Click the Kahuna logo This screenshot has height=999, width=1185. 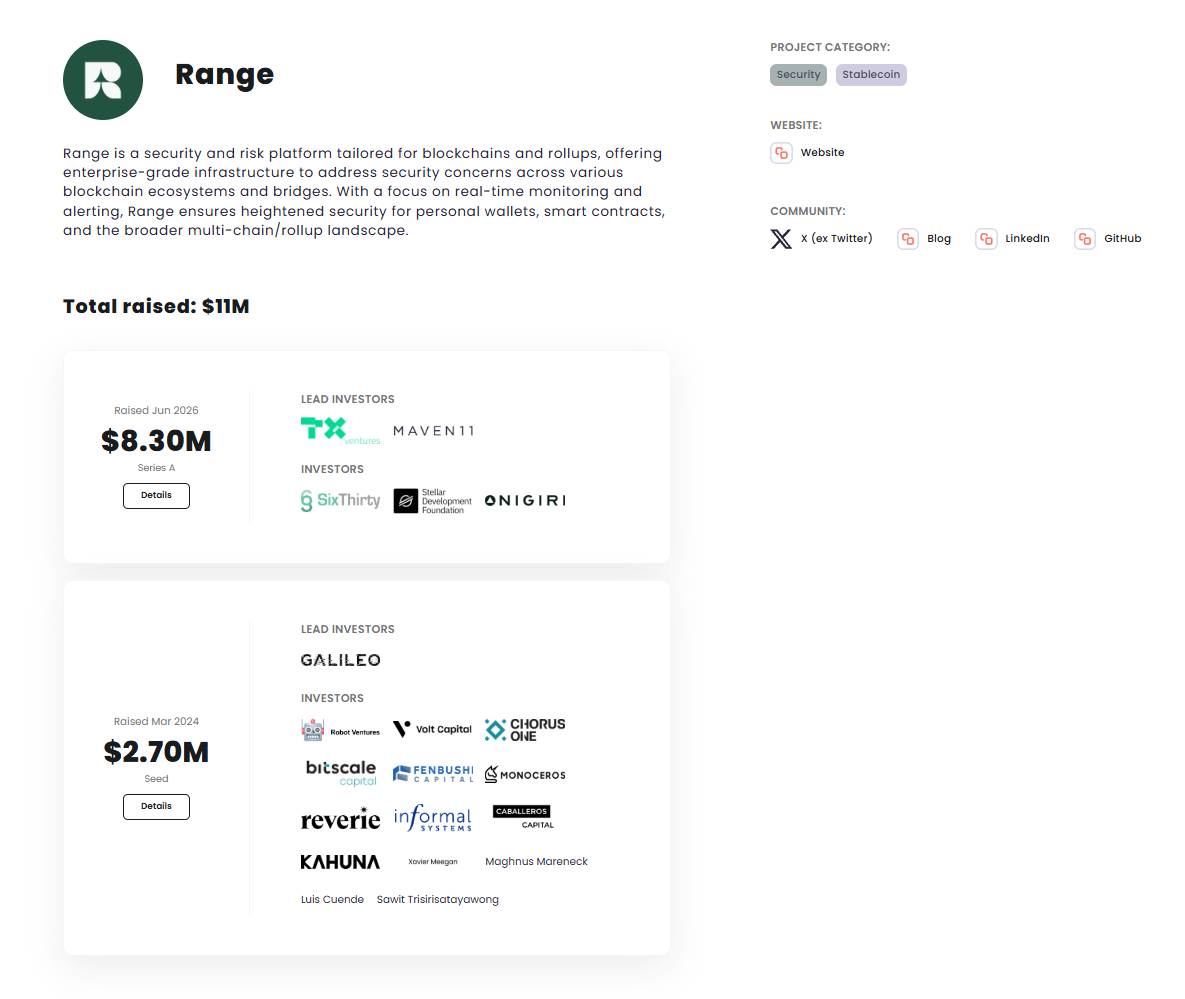tap(340, 862)
